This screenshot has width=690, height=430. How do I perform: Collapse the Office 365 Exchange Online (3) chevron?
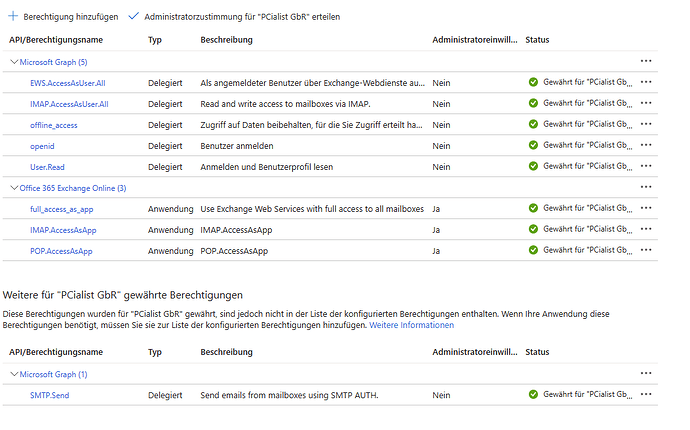pos(14,188)
